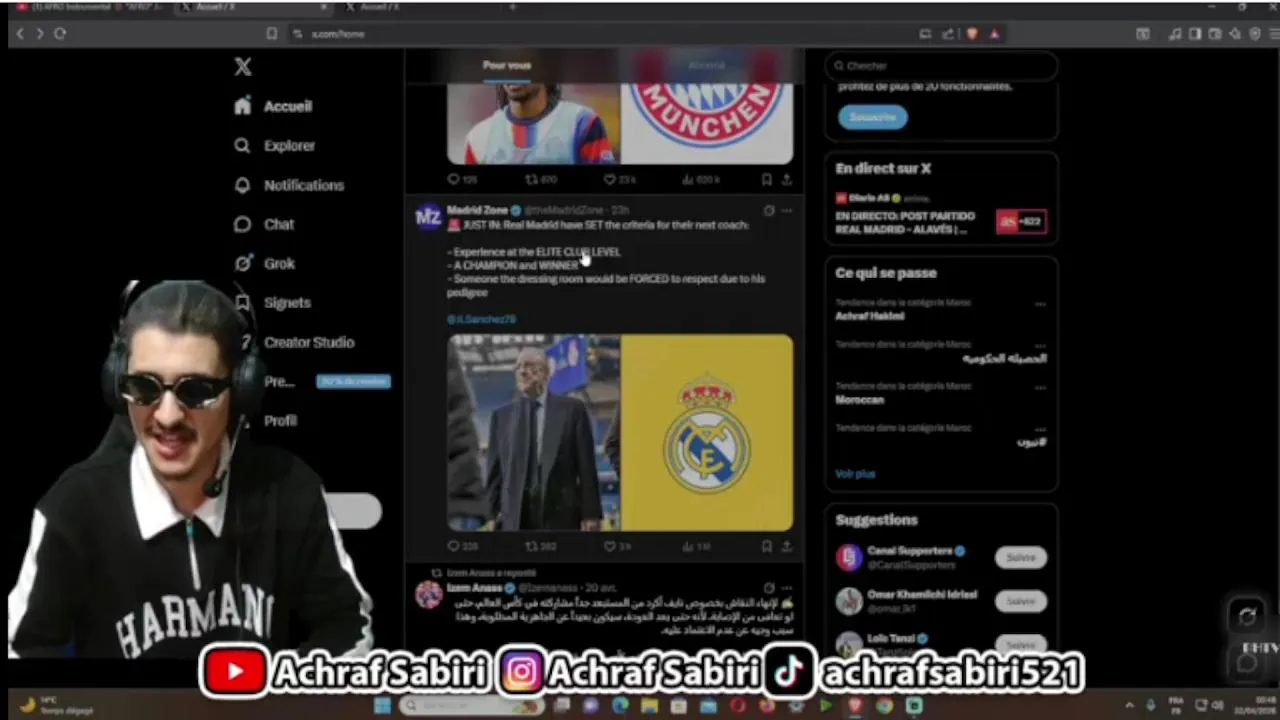Image resolution: width=1280 pixels, height=720 pixels.
Task: Click the blue Souscrire button
Action: pyautogui.click(x=873, y=117)
